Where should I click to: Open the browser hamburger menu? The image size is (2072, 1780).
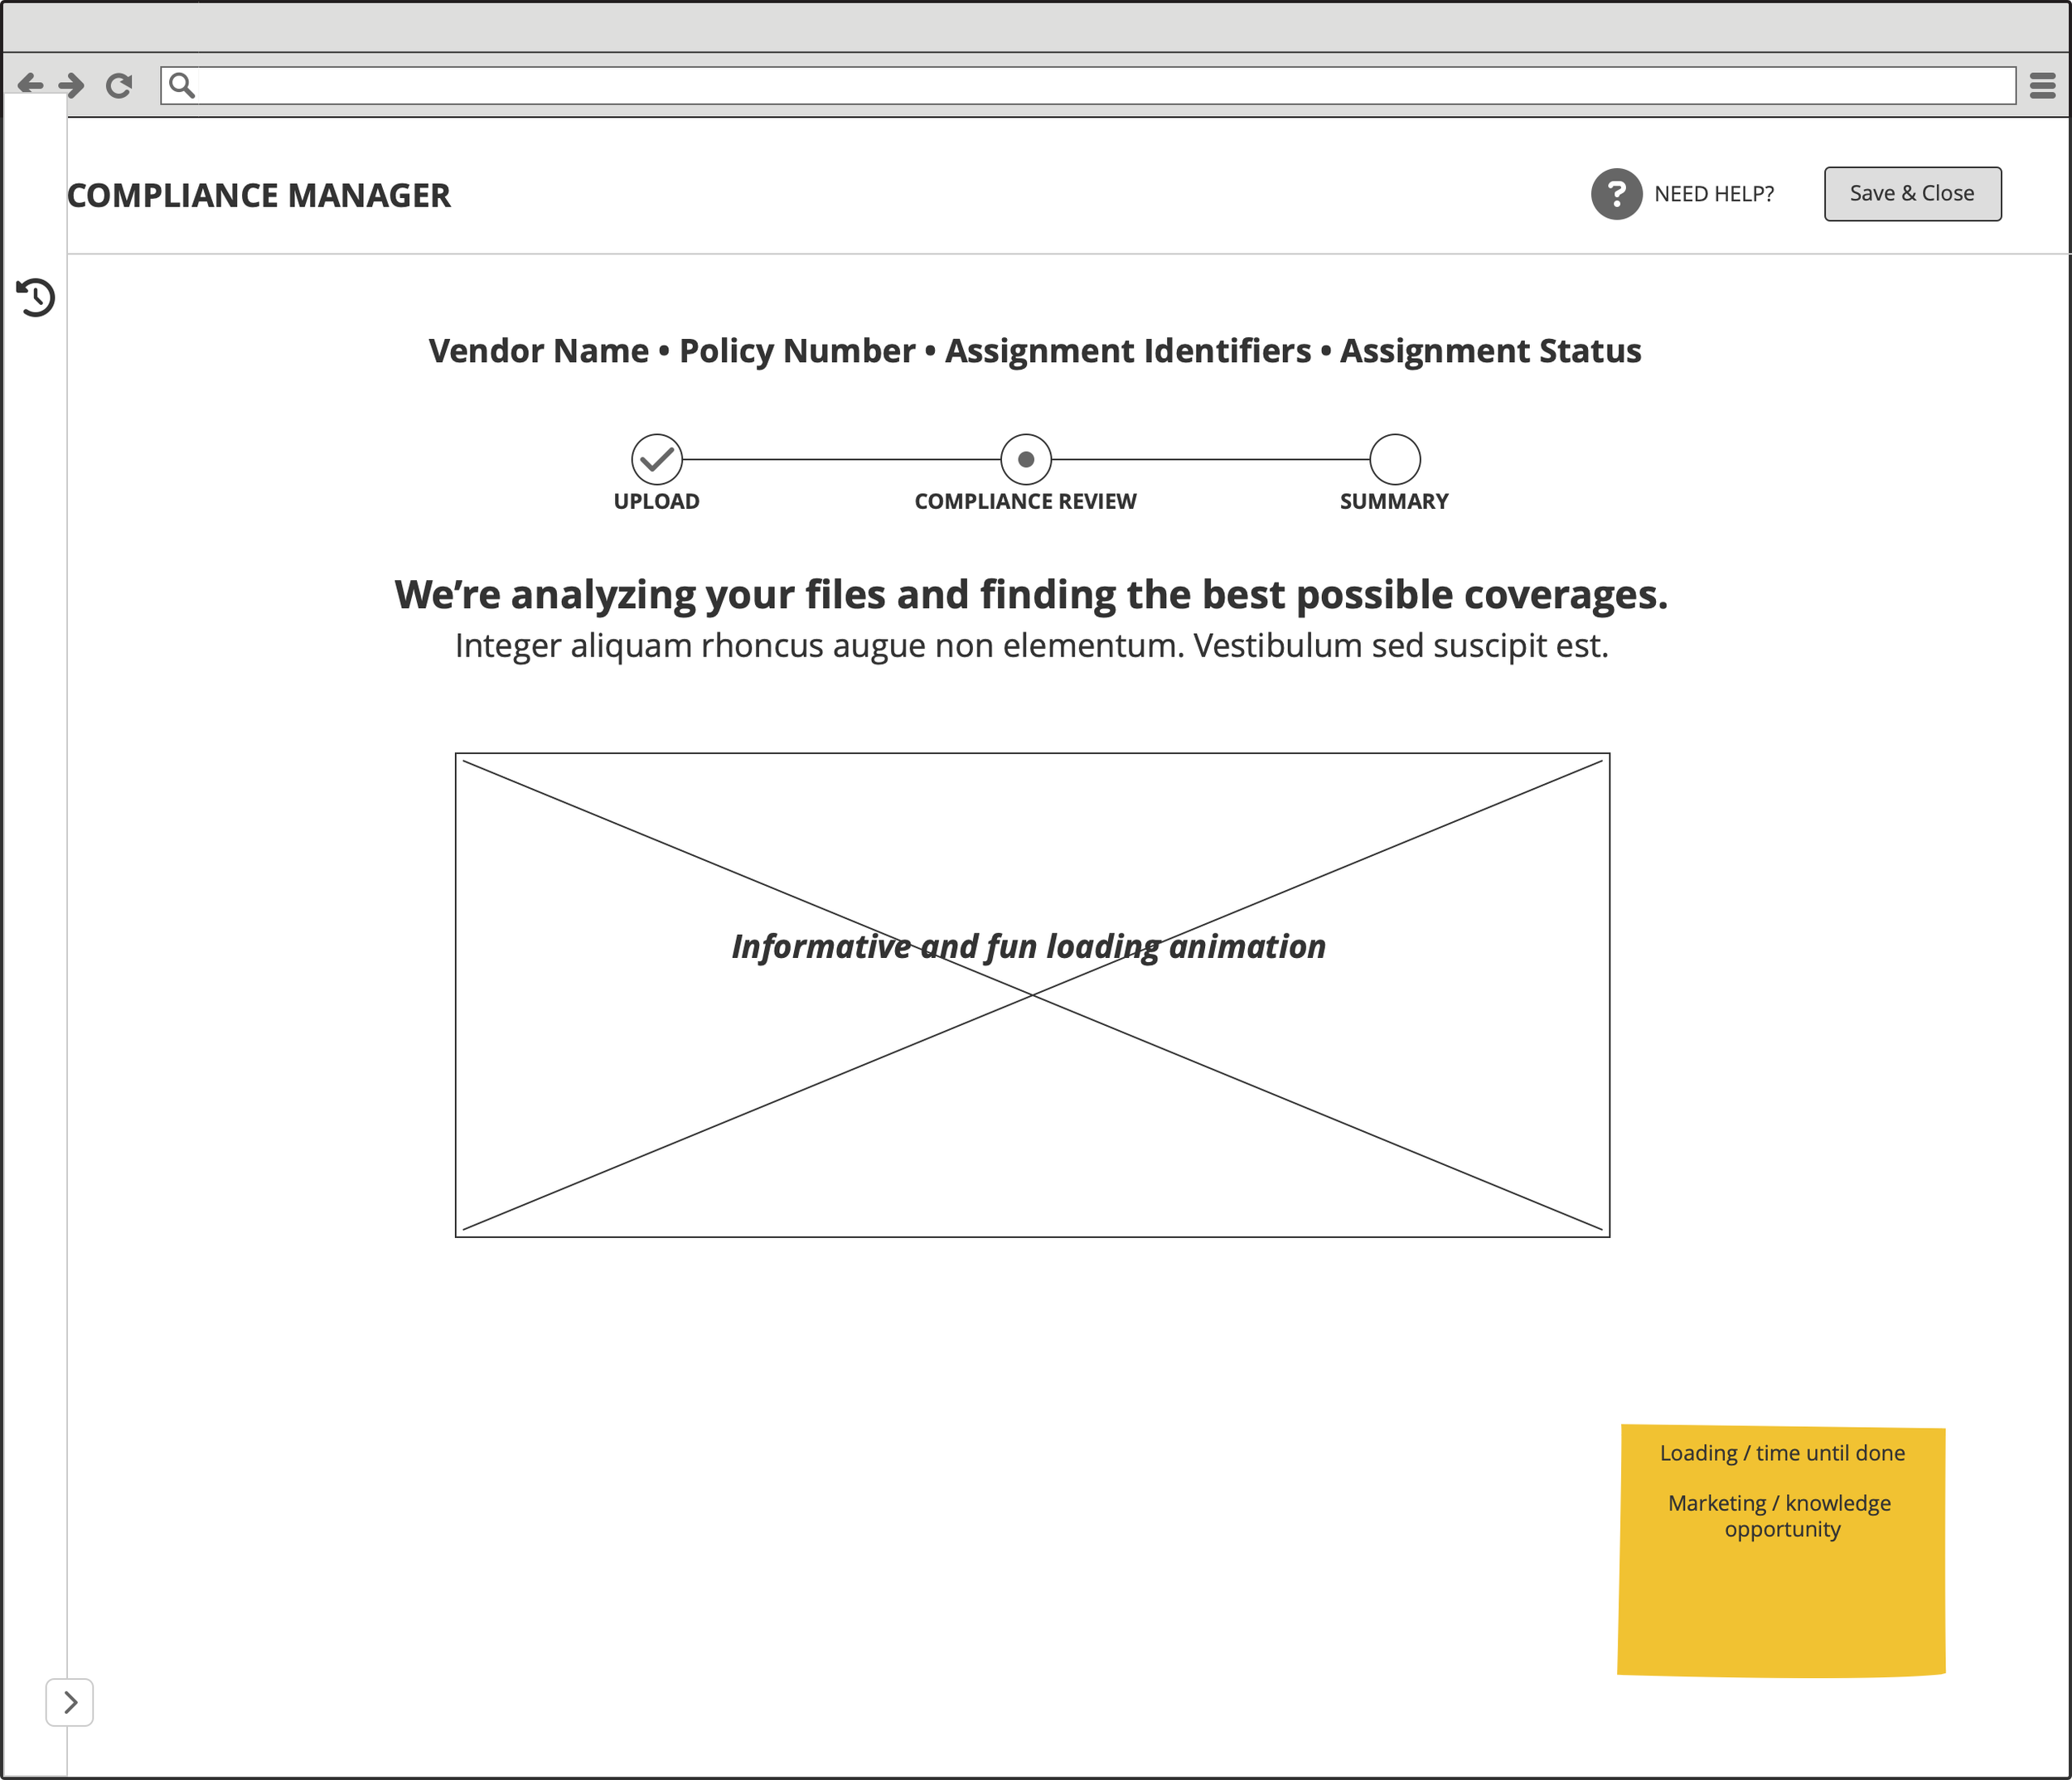point(2043,86)
